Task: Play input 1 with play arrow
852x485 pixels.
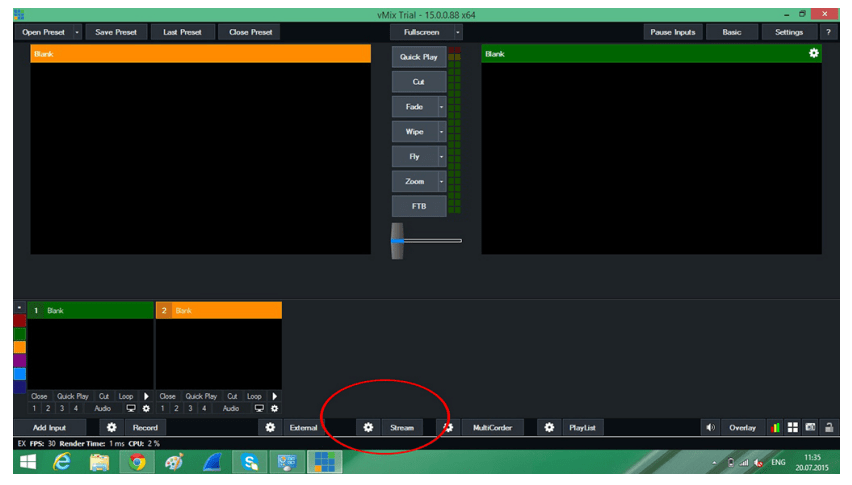Action: coord(146,396)
